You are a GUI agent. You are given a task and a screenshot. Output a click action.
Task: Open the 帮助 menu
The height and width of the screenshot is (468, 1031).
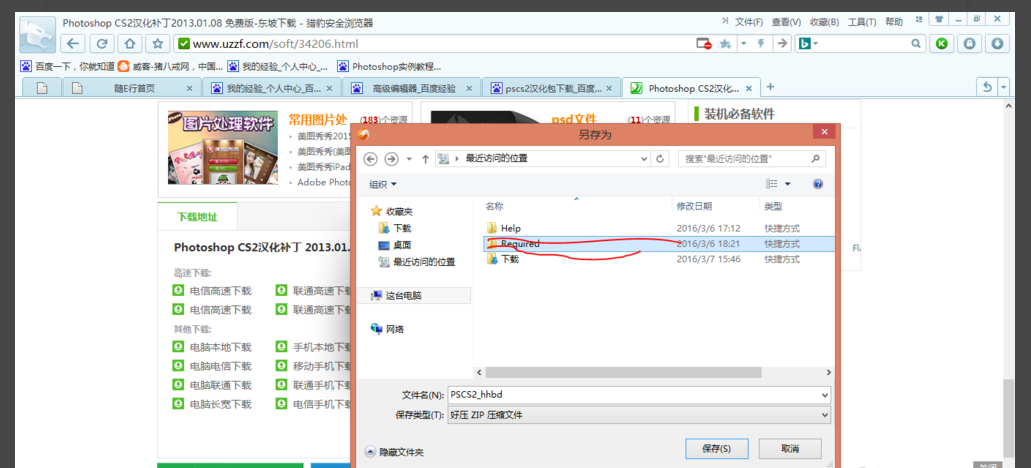pos(894,22)
